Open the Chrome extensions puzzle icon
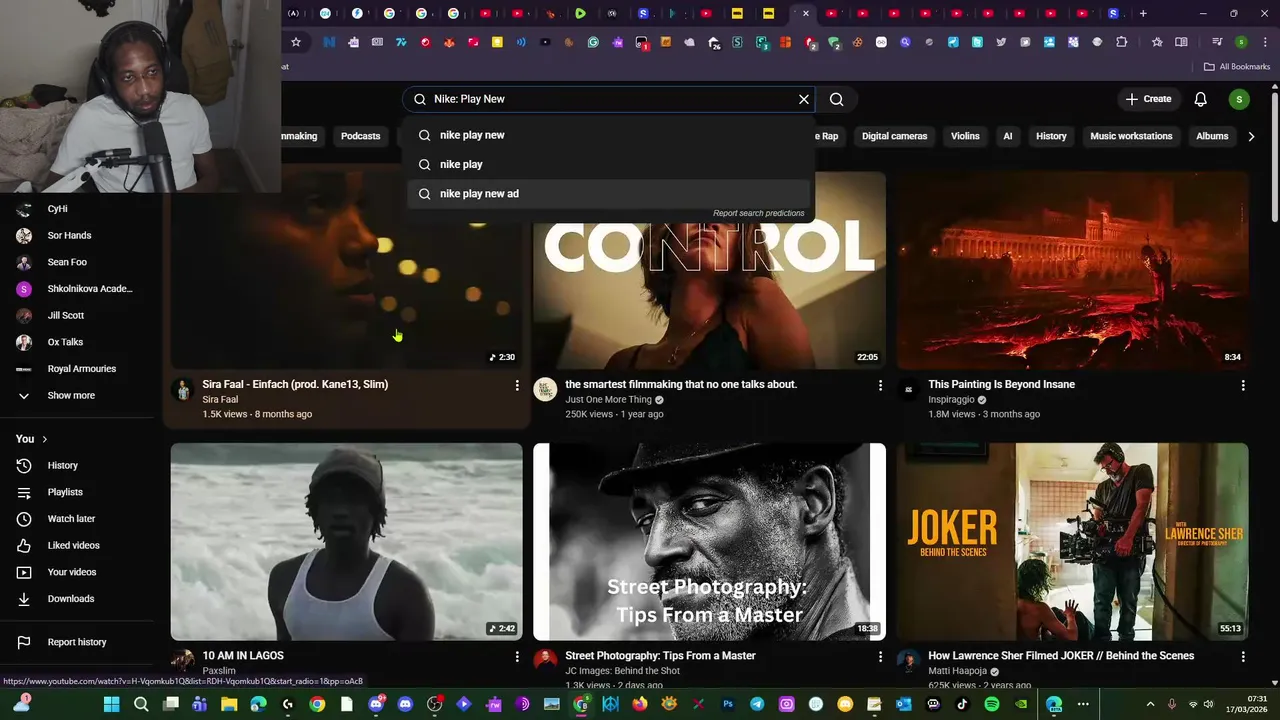Image resolution: width=1280 pixels, height=720 pixels. point(1121,42)
